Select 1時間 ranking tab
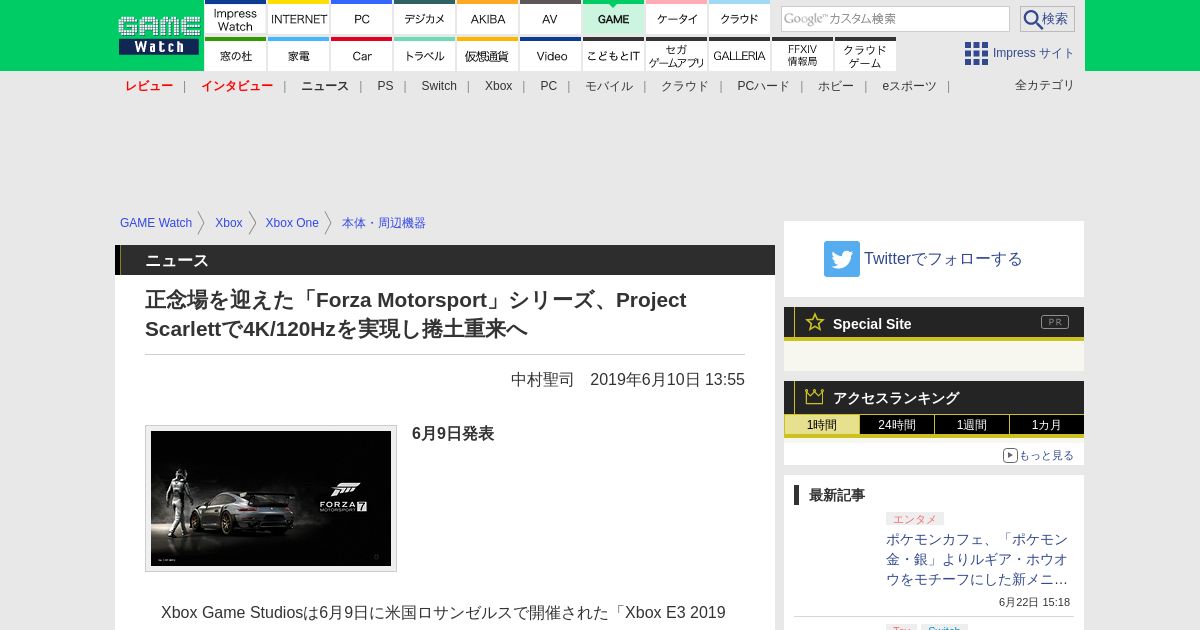The height and width of the screenshot is (630, 1200). [822, 424]
